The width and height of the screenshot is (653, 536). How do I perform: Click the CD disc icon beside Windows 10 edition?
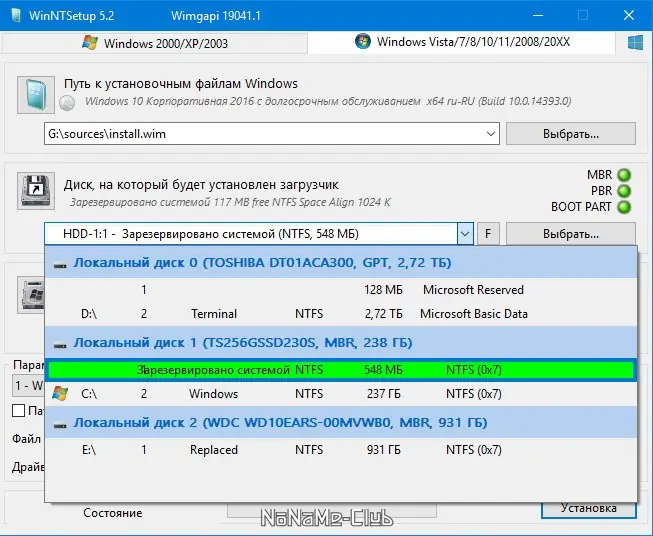(67, 102)
